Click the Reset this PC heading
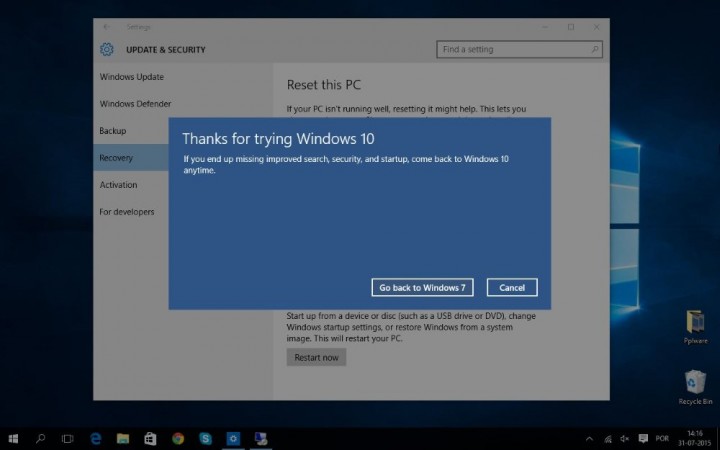 (324, 85)
